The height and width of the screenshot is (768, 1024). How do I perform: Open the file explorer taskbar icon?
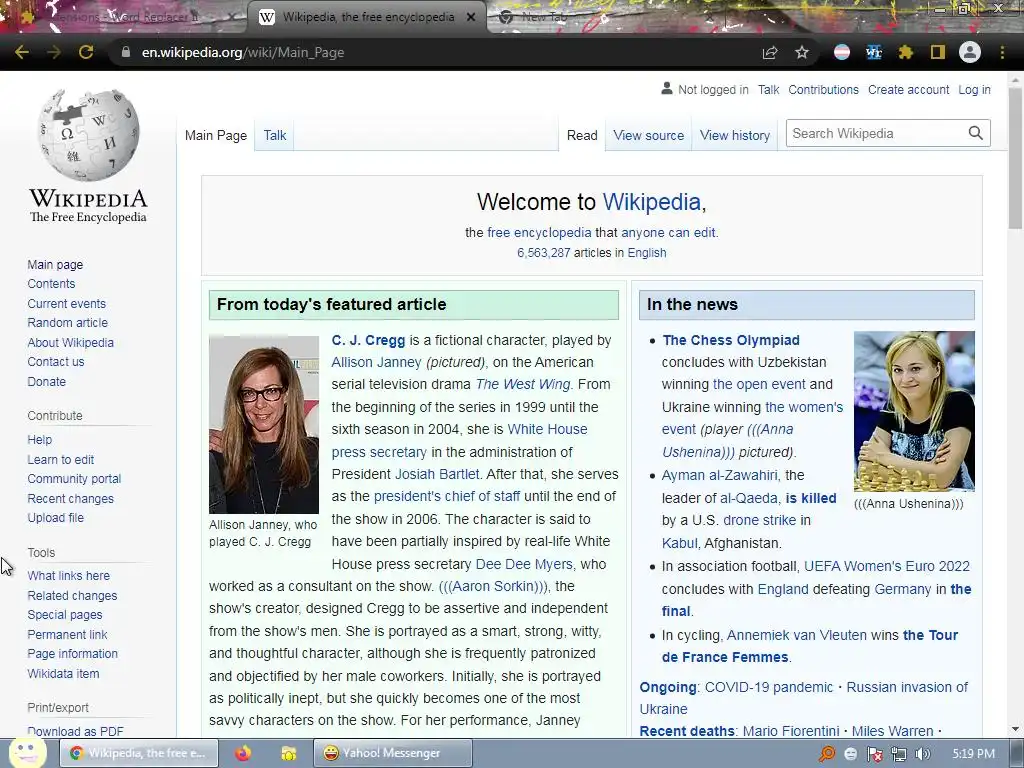[x=289, y=753]
